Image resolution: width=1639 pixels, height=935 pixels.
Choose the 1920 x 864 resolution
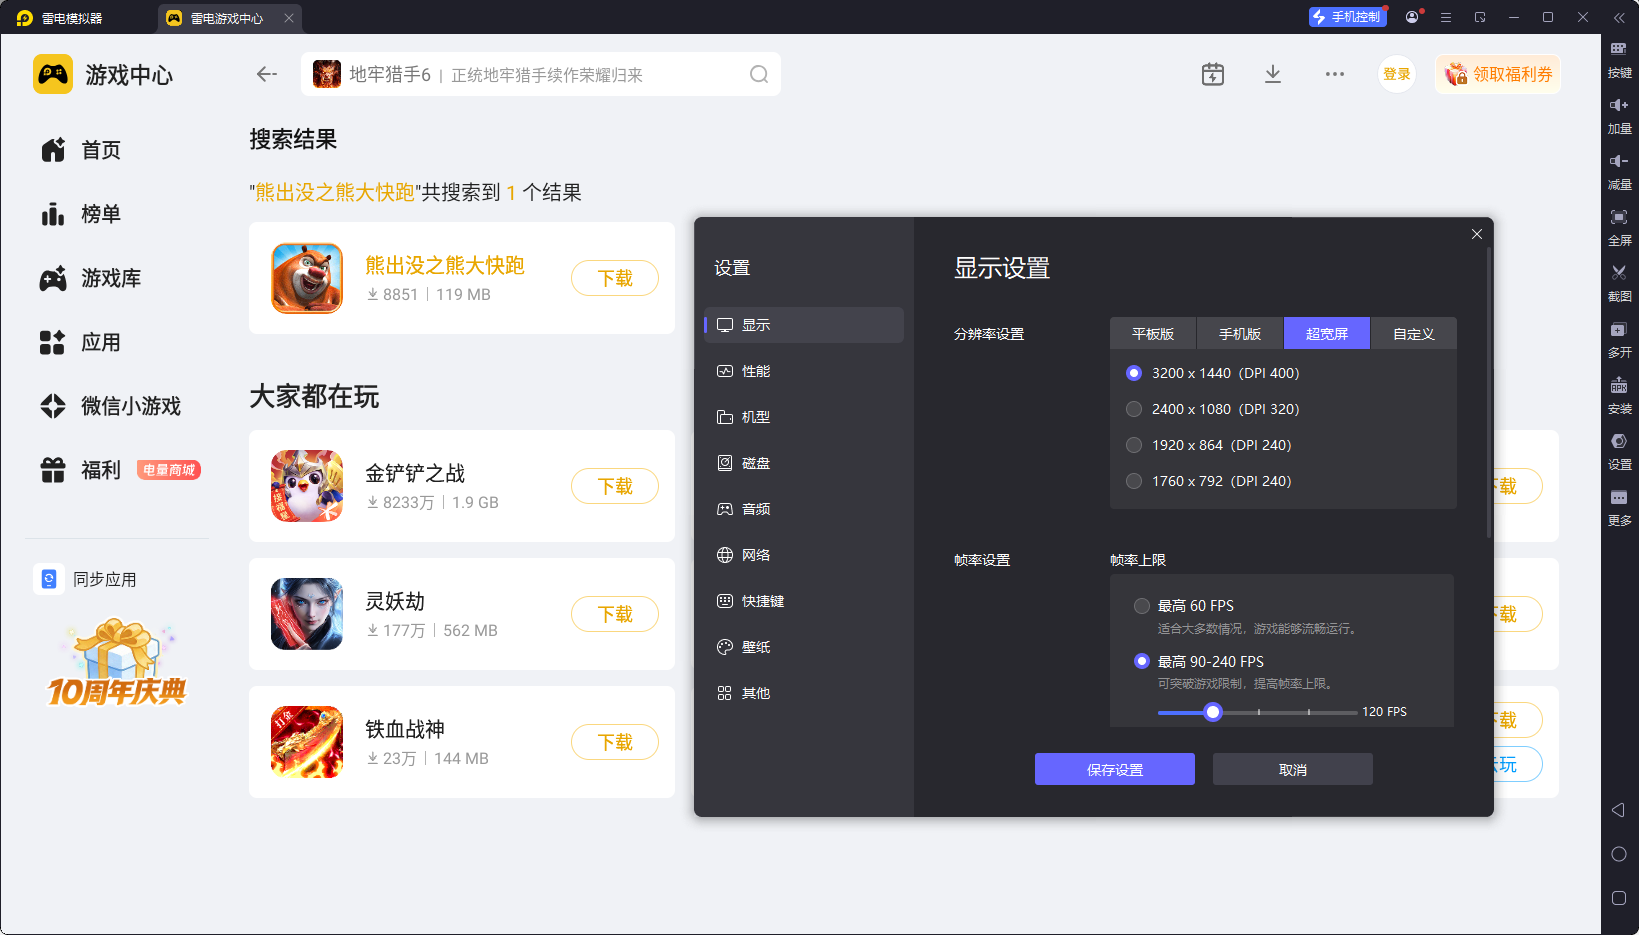(x=1134, y=445)
